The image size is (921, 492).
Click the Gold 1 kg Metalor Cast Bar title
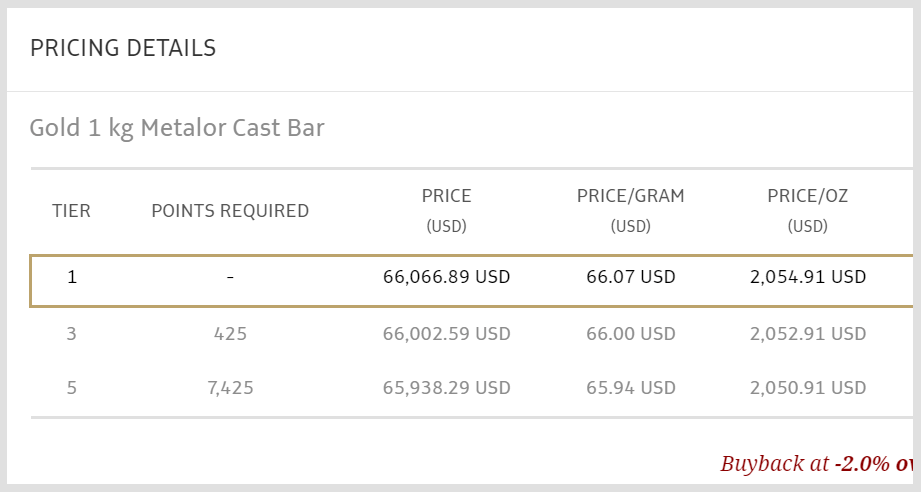177,128
